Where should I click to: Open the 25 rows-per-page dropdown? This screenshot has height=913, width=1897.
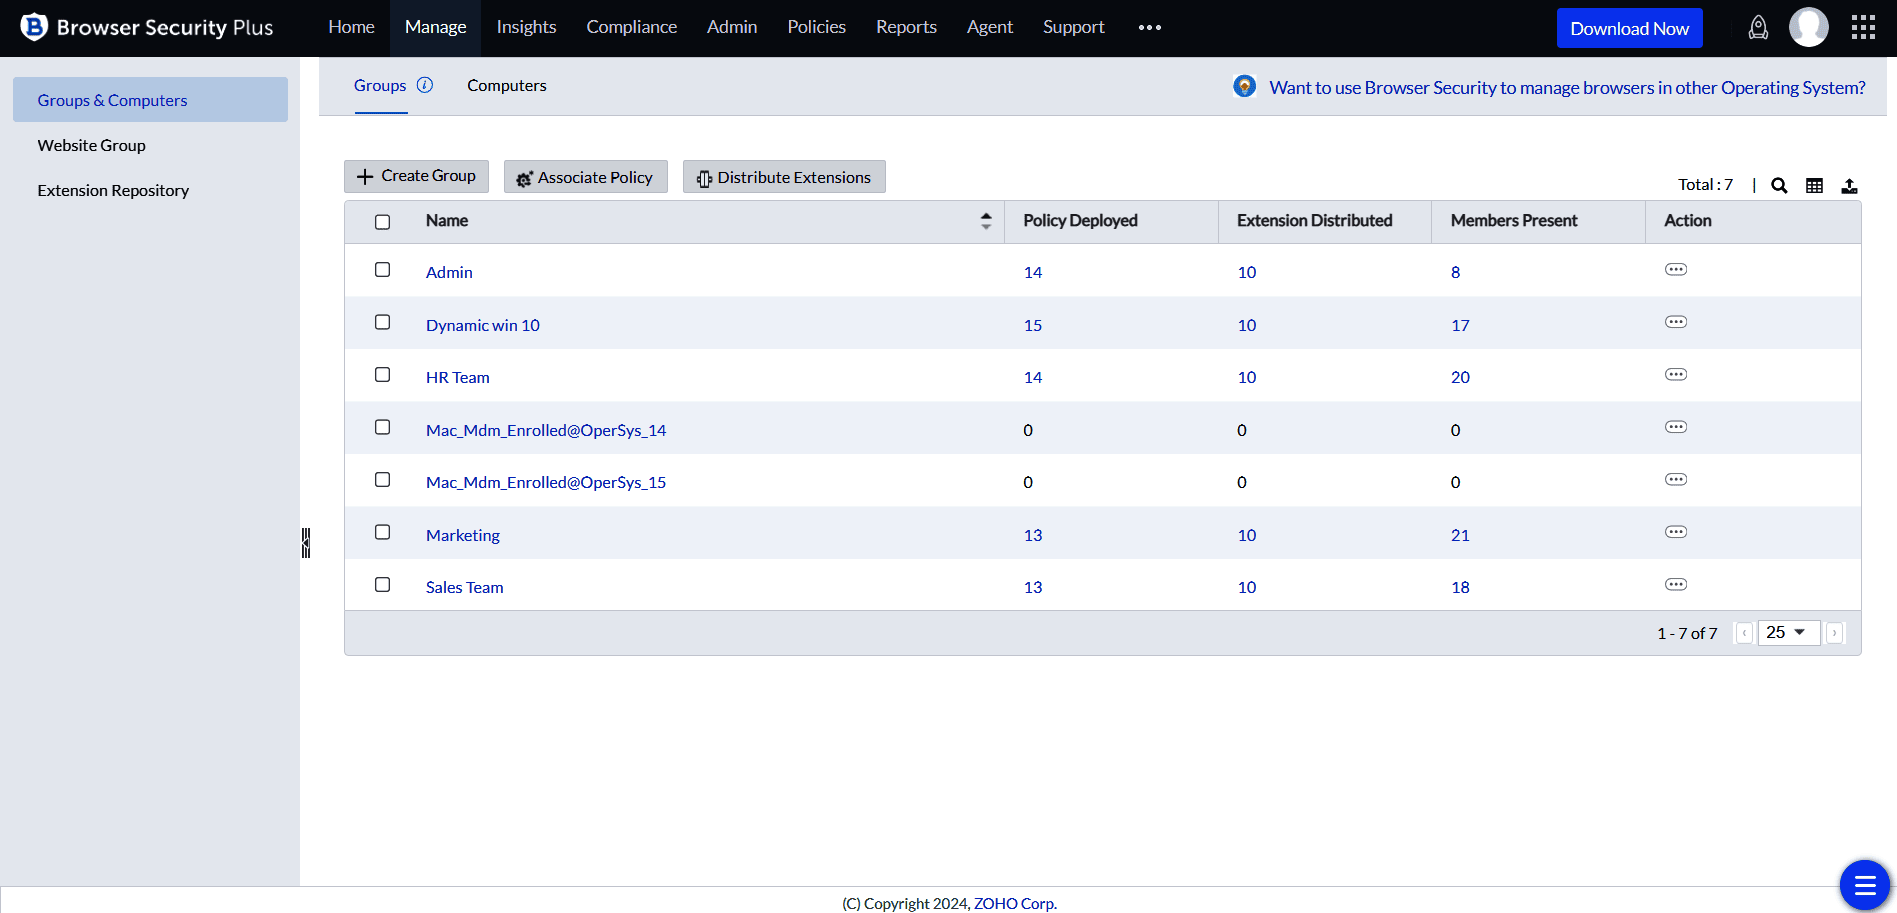1788,633
